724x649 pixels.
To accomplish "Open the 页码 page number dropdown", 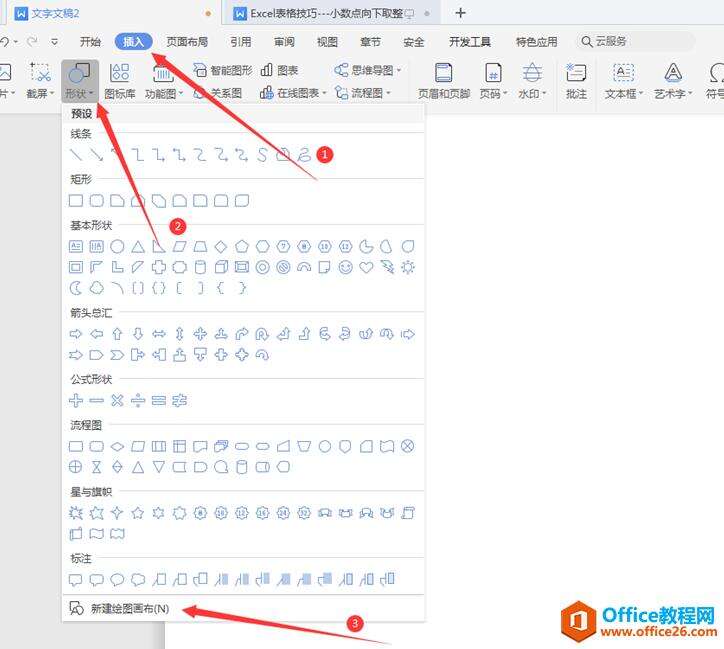I will [x=493, y=81].
